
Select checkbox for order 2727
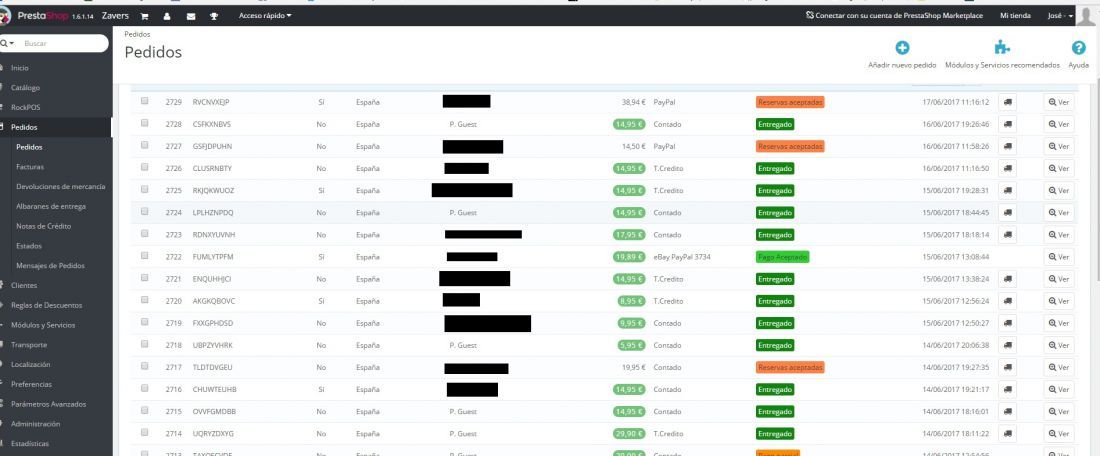(x=145, y=145)
